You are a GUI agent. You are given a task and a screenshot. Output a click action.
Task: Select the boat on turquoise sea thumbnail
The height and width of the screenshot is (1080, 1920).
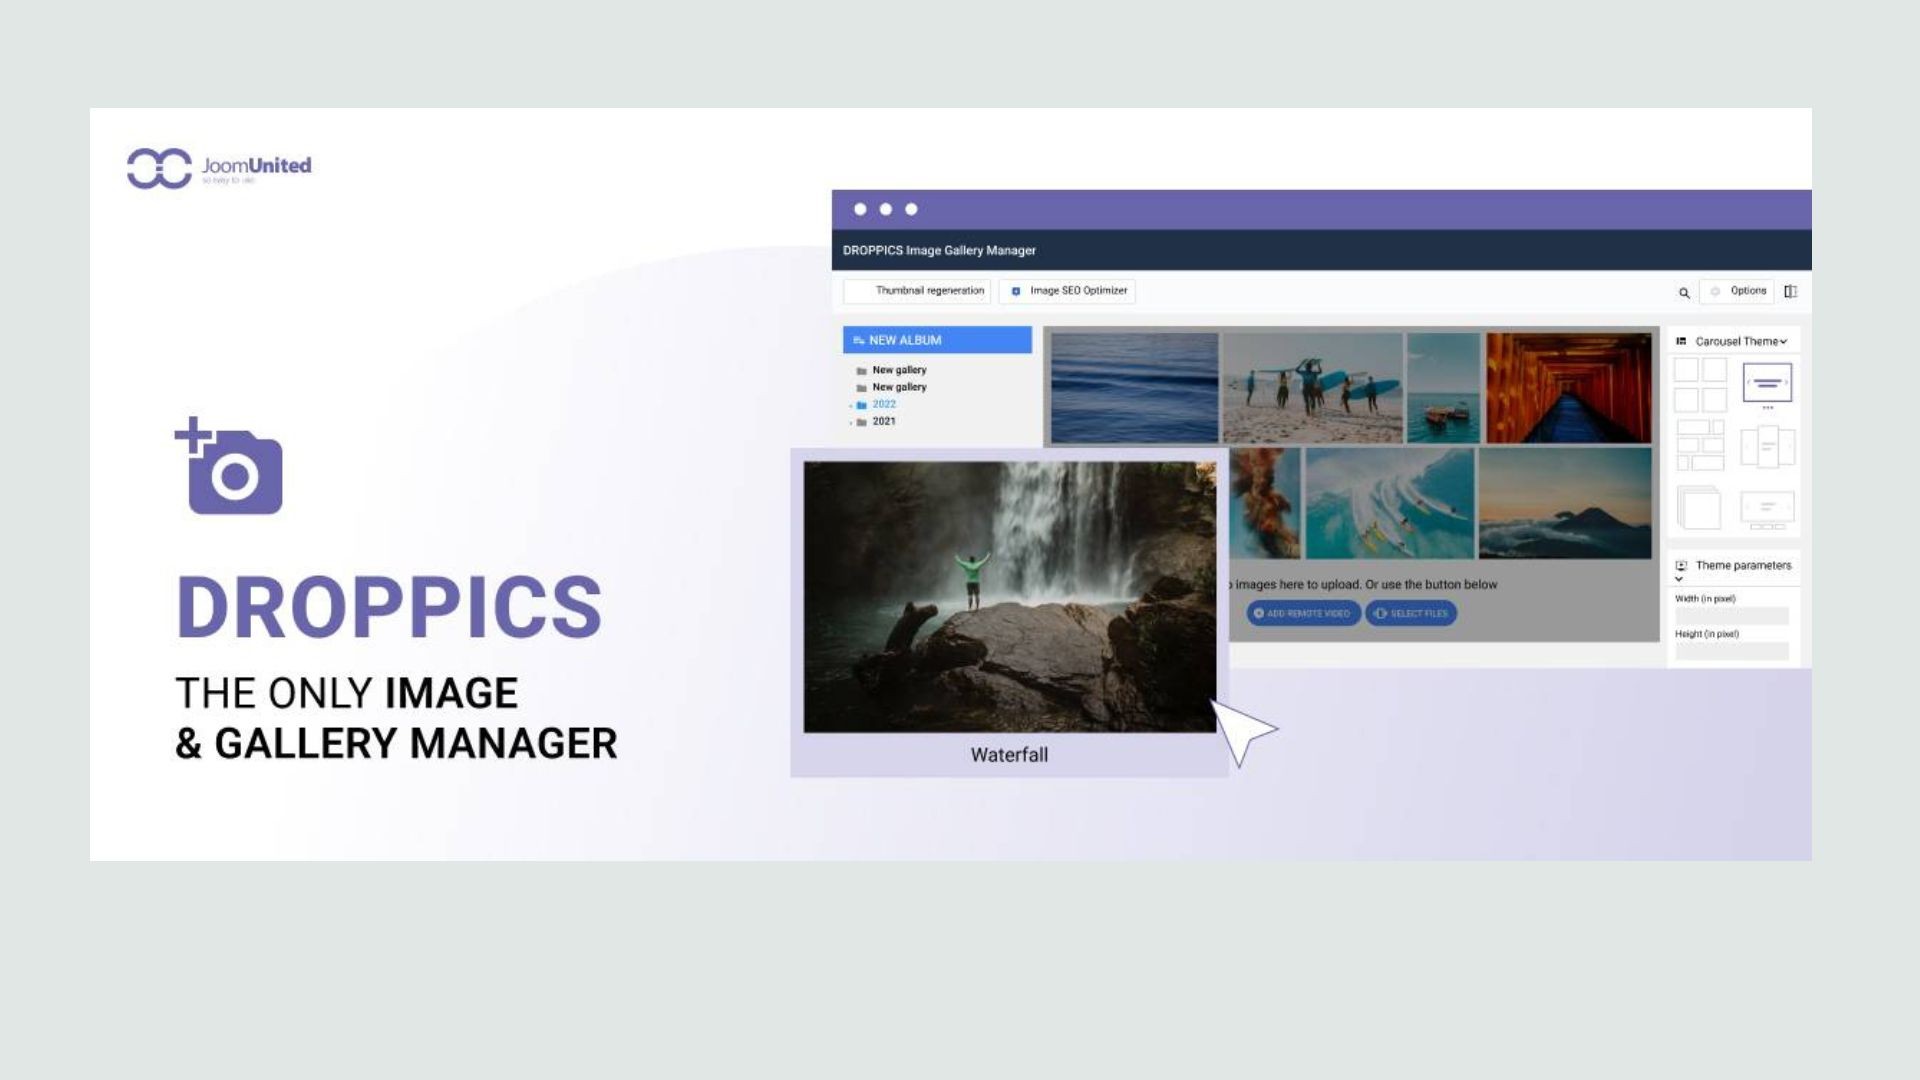click(x=1443, y=388)
